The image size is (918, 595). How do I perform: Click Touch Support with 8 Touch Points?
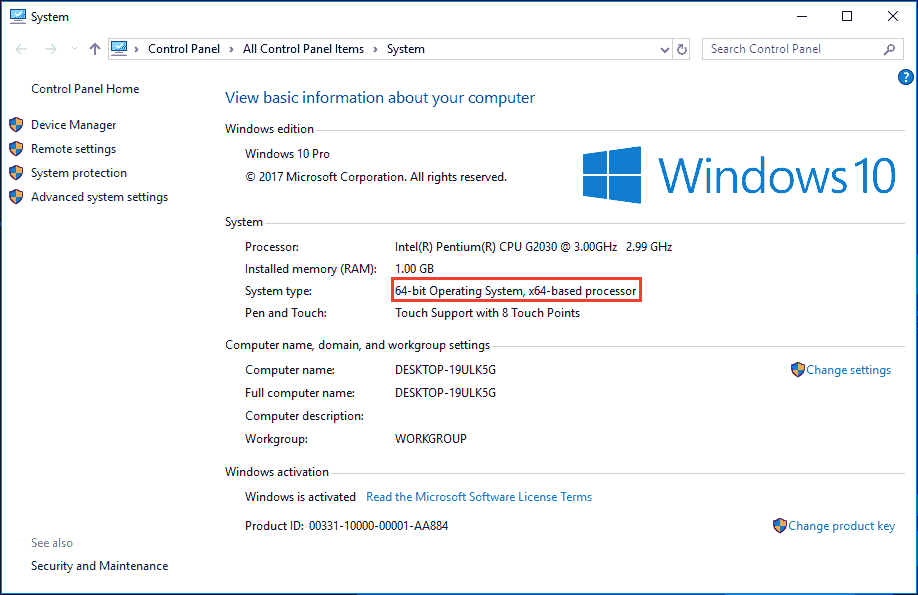point(487,313)
